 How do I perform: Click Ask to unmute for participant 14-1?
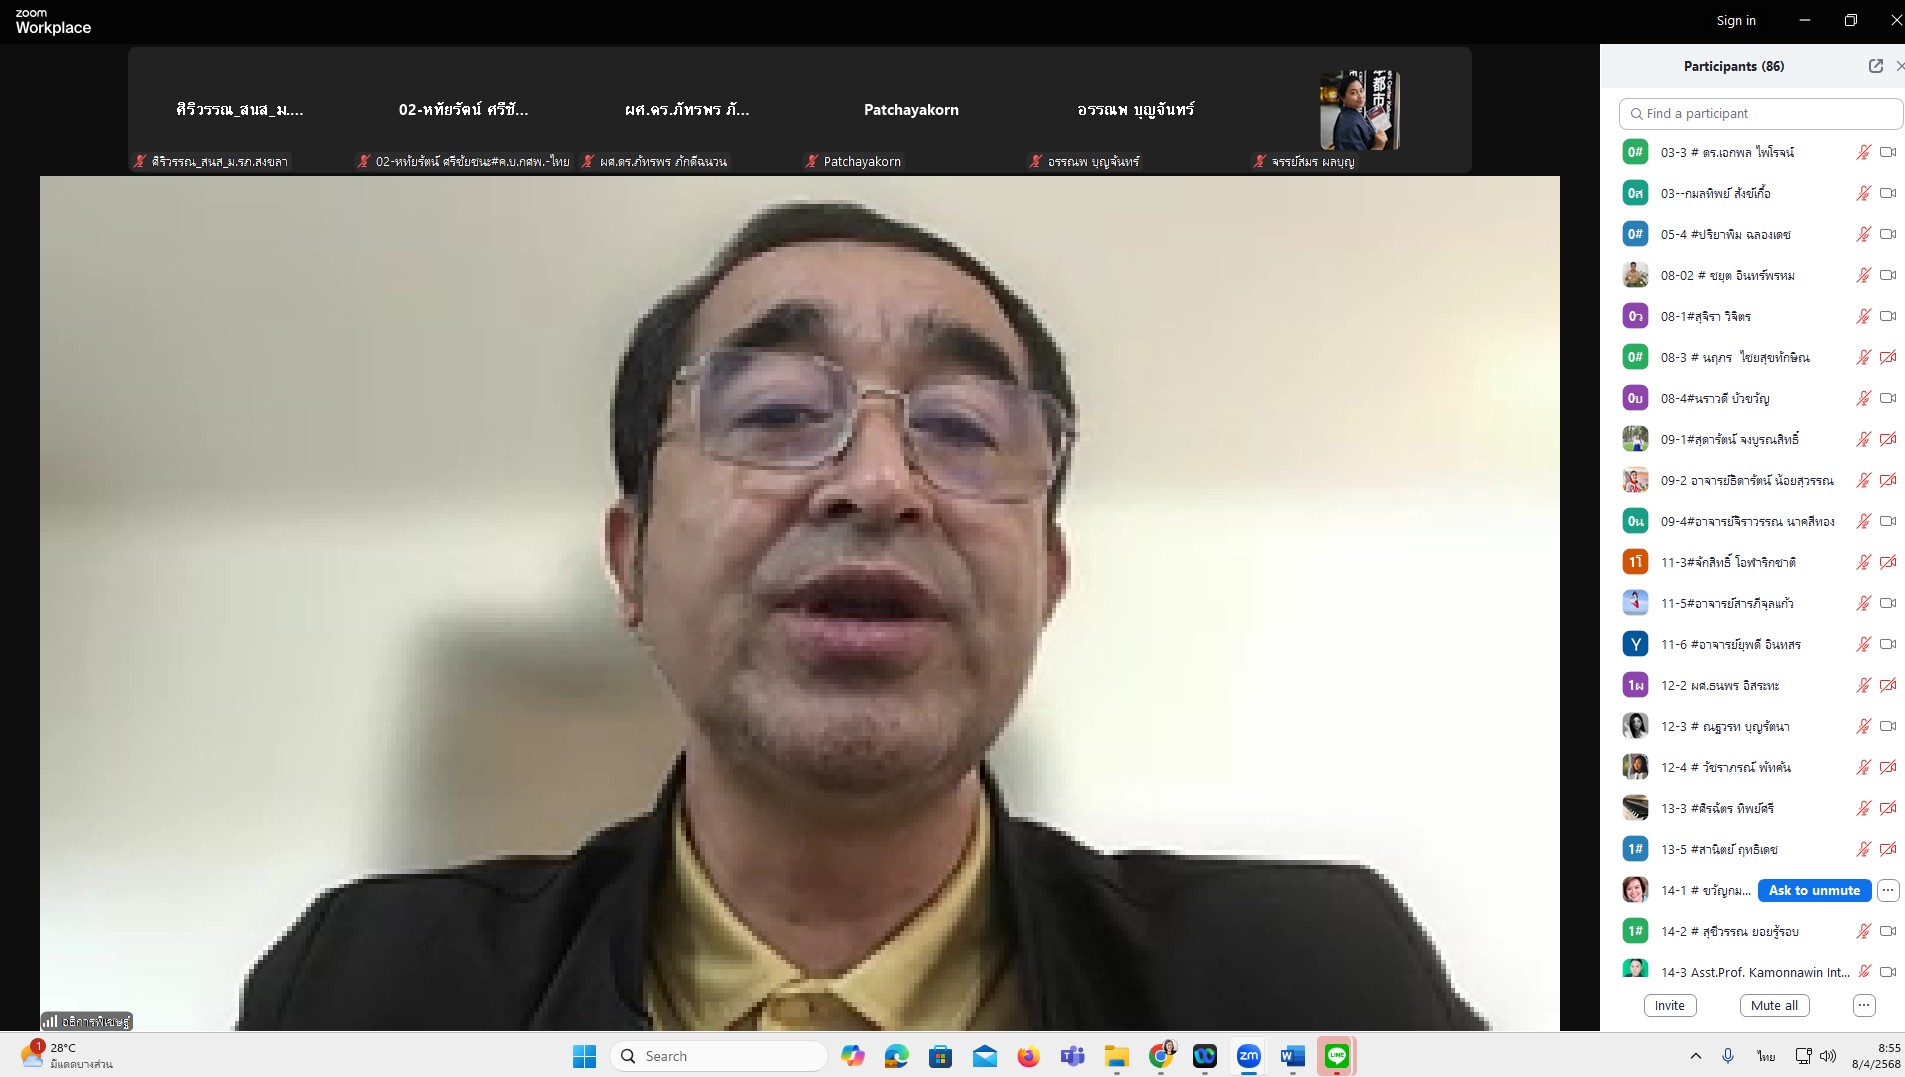(1814, 890)
